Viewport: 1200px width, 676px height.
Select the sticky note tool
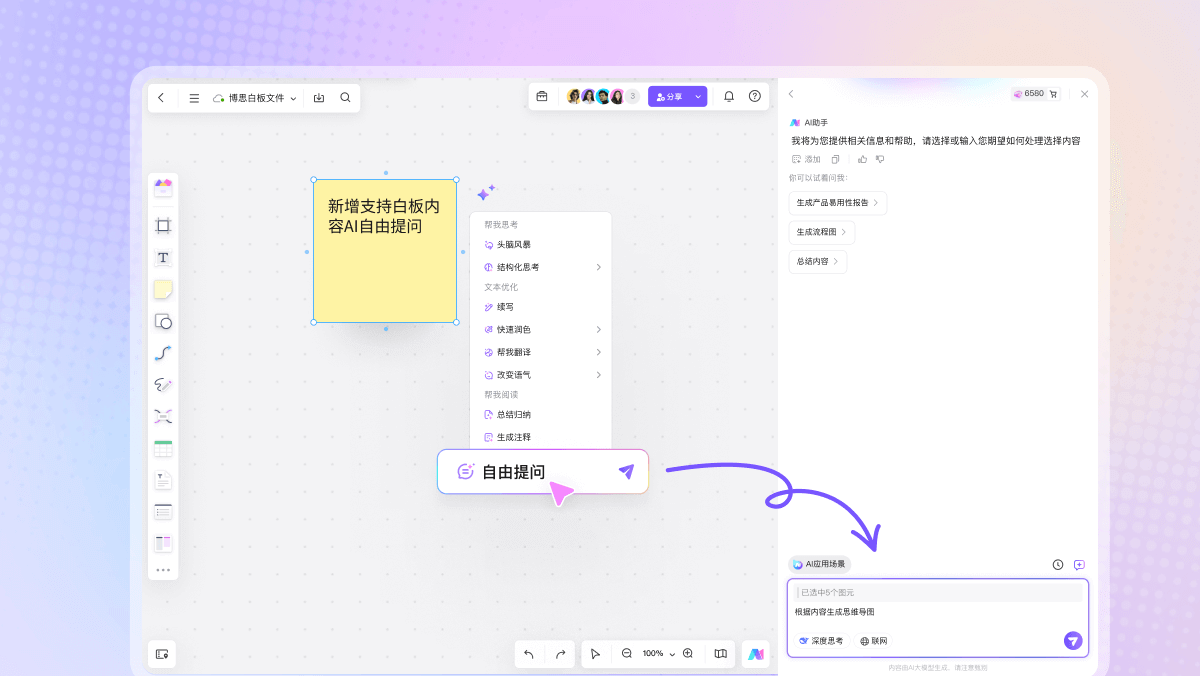click(x=163, y=290)
